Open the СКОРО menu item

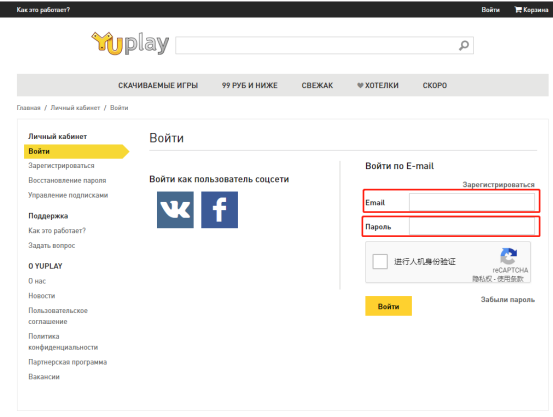pos(435,85)
